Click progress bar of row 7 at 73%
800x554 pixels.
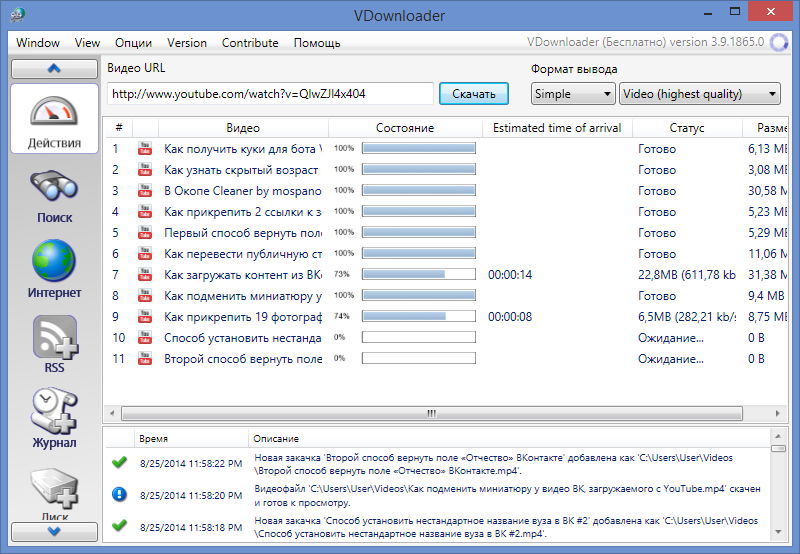[419, 274]
